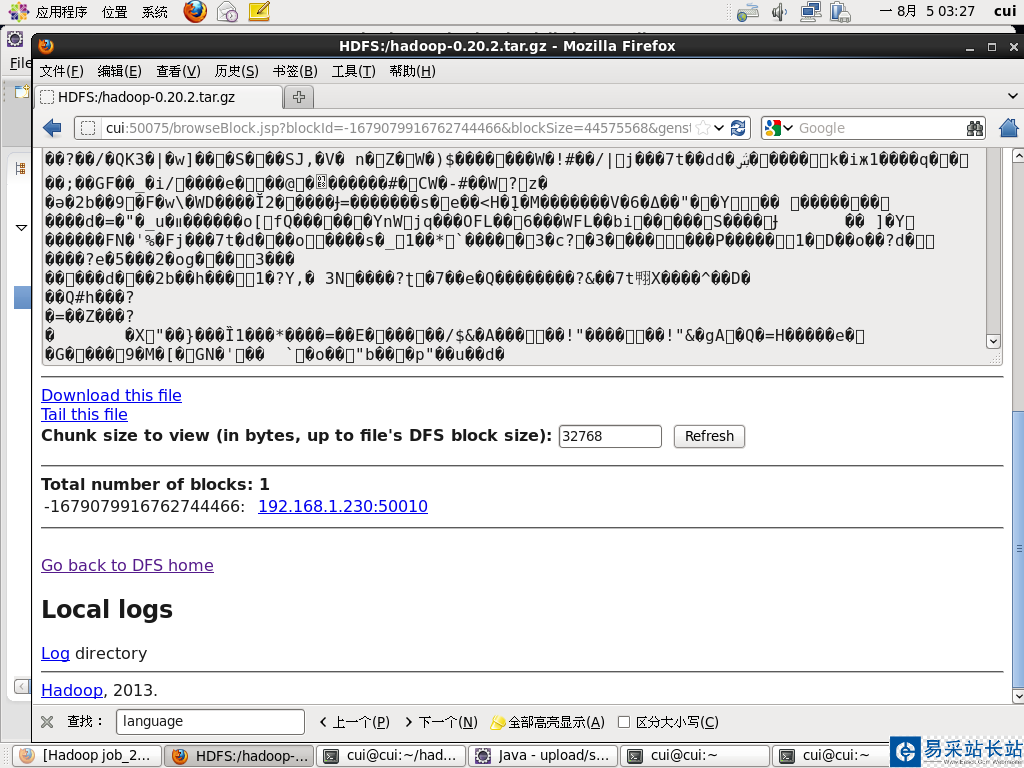Viewport: 1024px width, 768px height.
Task: Switch to cui@cui:~/had... terminal window
Action: pyautogui.click(x=391, y=756)
